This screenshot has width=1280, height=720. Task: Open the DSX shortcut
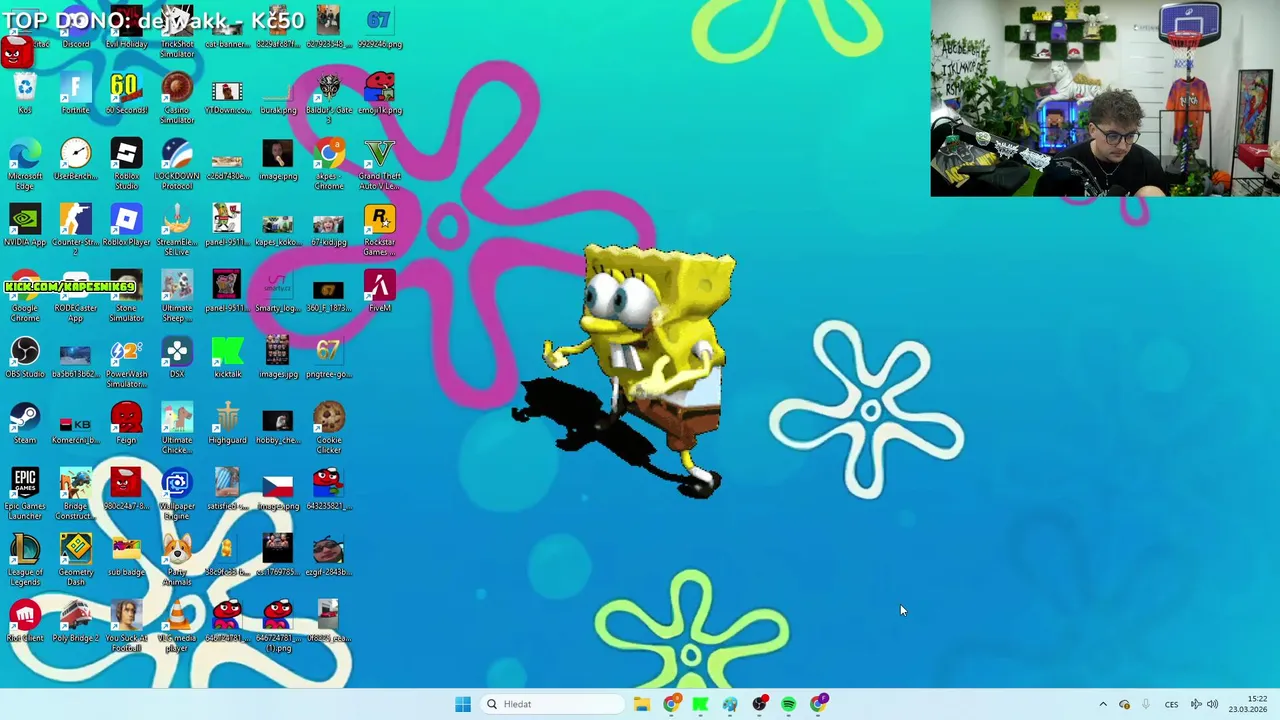point(177,358)
